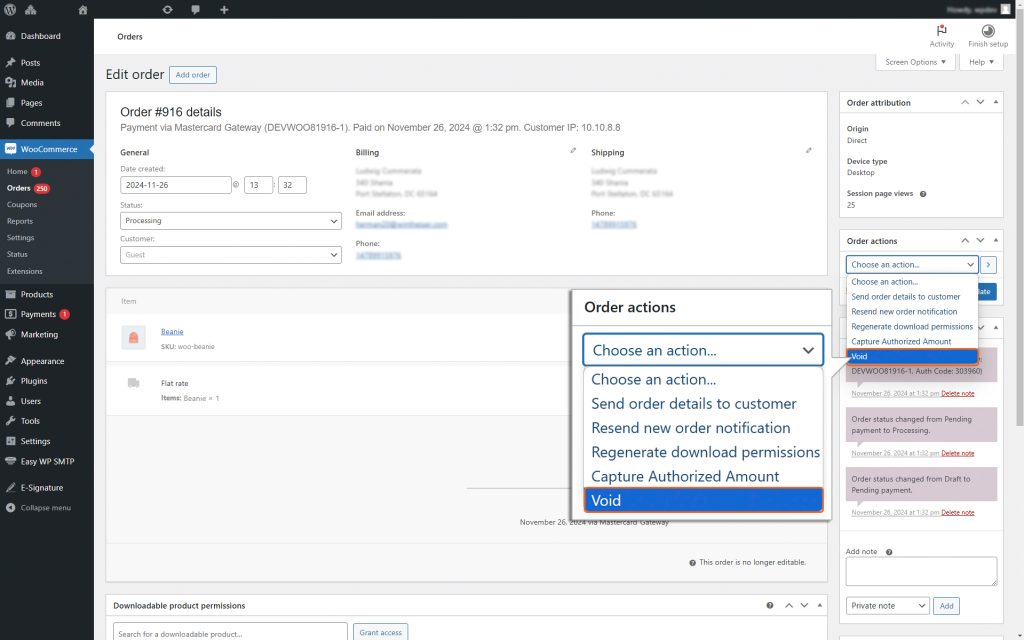Open the updates icon in admin bar
Image resolution: width=1024 pixels, height=640 pixels.
tap(167, 10)
